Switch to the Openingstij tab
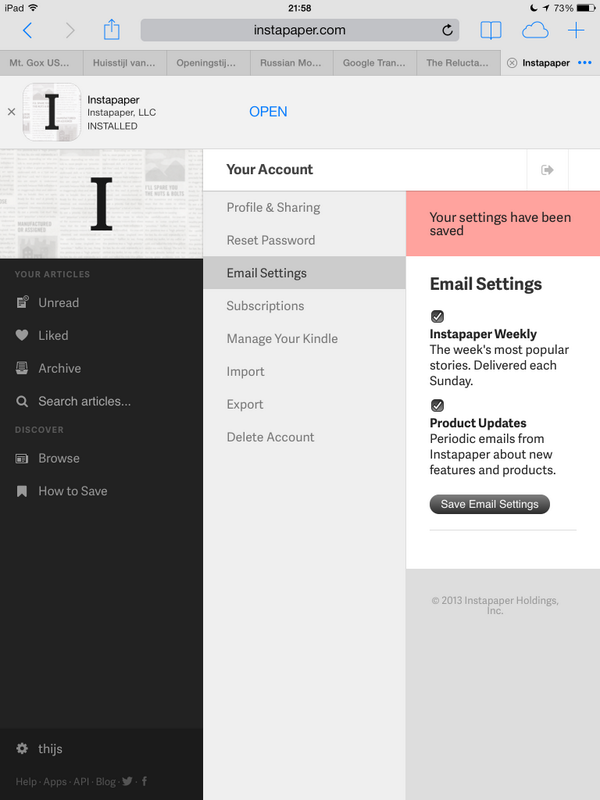 pos(208,63)
